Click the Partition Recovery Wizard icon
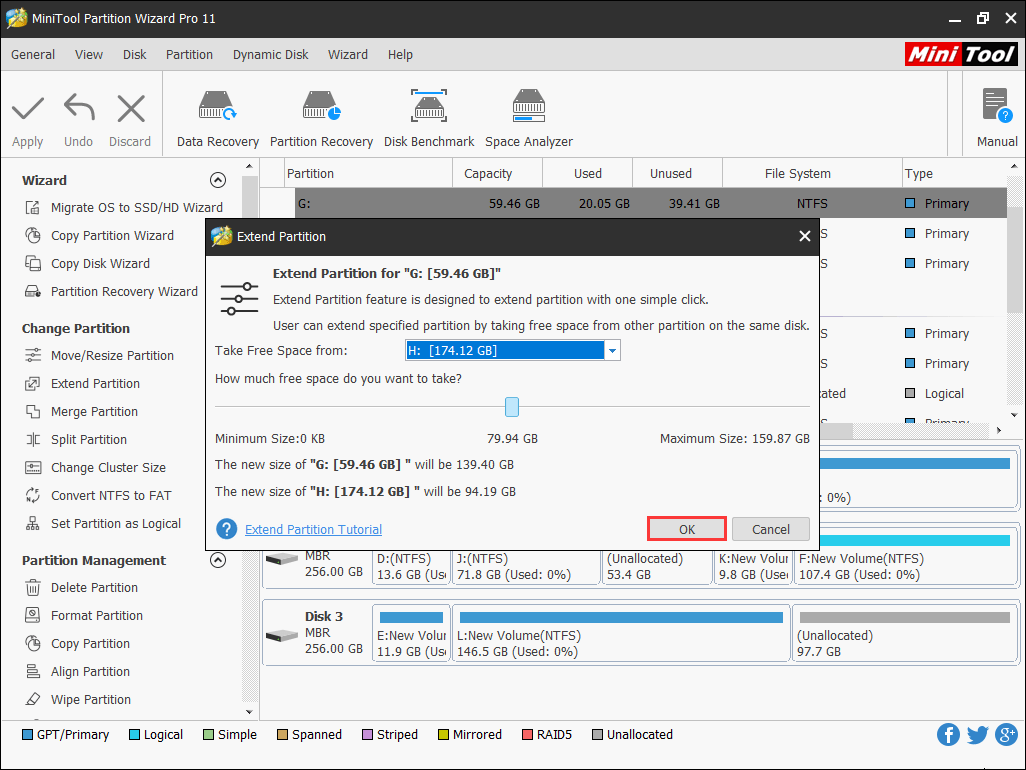Screen dimensions: 1026x770 [x=33, y=292]
